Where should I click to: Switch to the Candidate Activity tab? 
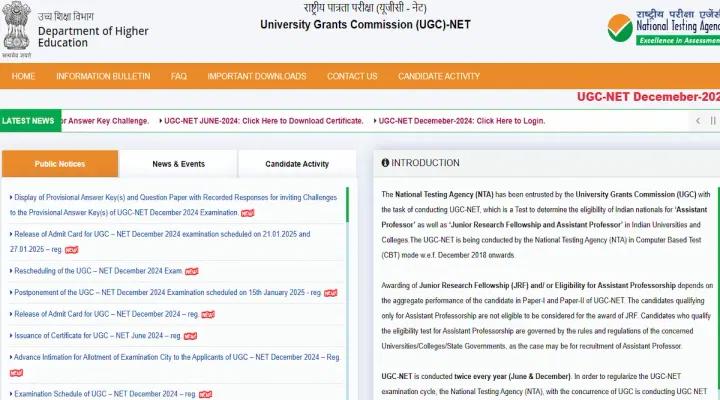pyautogui.click(x=297, y=164)
